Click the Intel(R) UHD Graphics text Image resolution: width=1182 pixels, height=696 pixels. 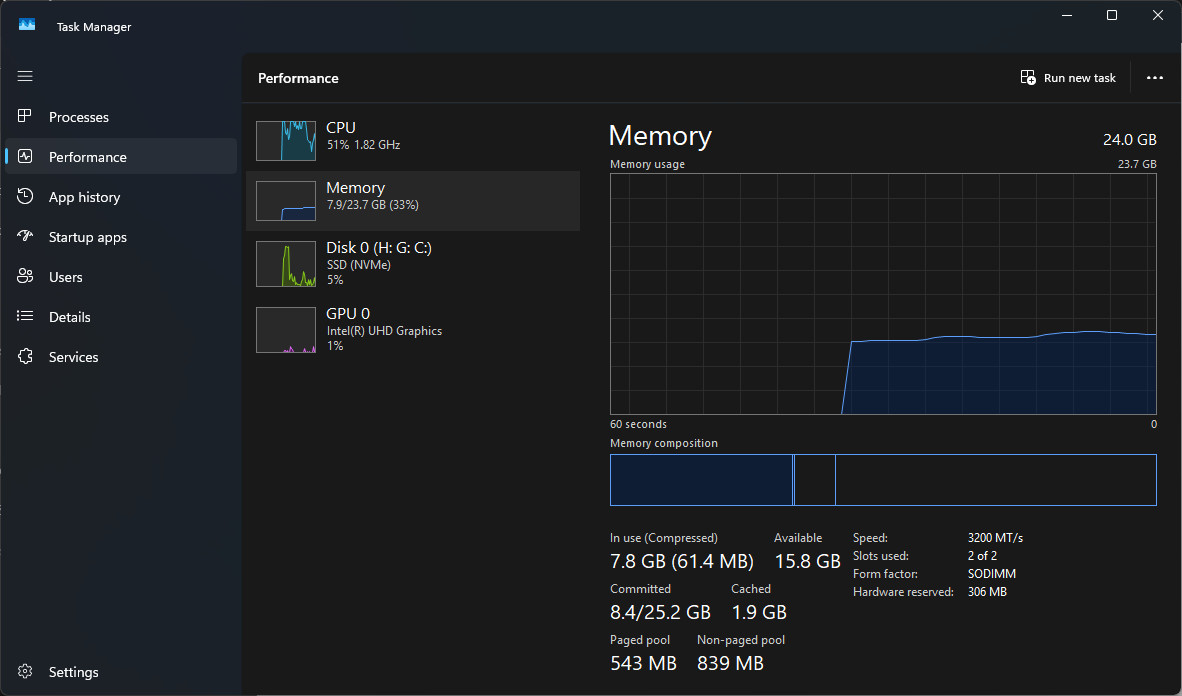click(x=384, y=331)
